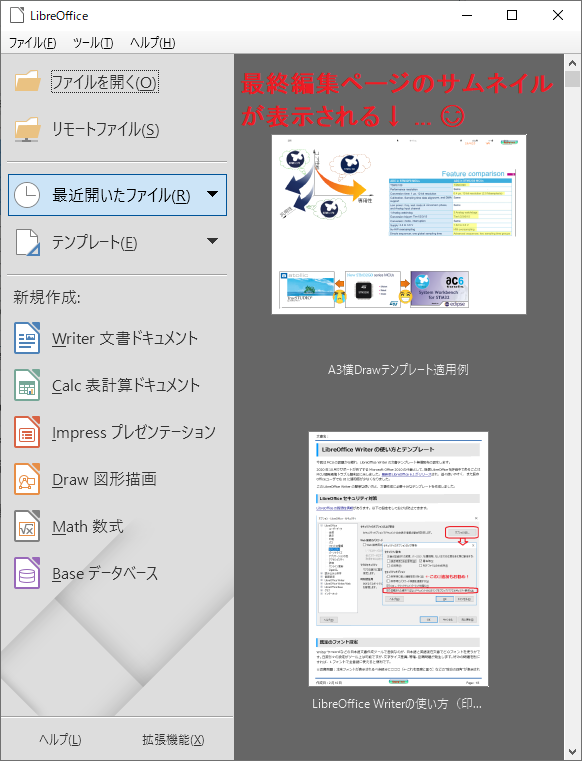Click the Impress presentation icon
This screenshot has height=761, width=582.
point(27,432)
